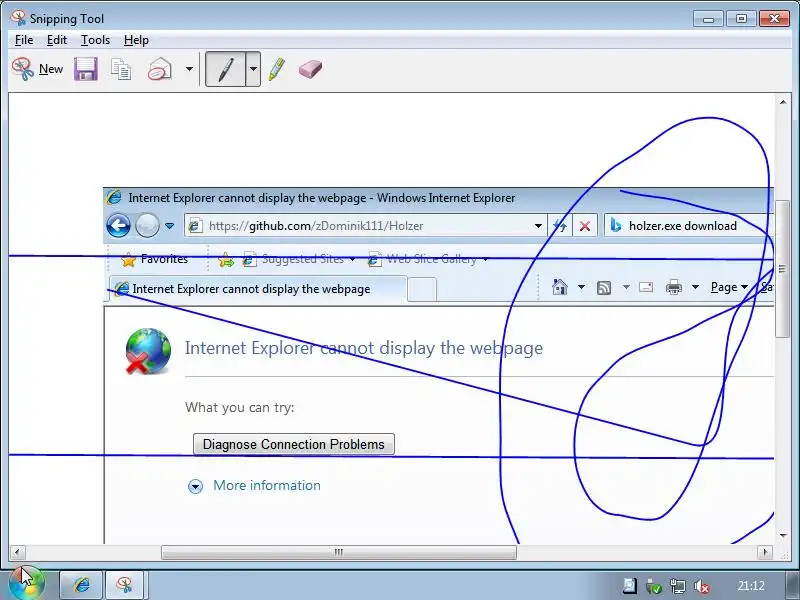Save the snip with the floppy icon
The width and height of the screenshot is (800, 600).
click(86, 69)
